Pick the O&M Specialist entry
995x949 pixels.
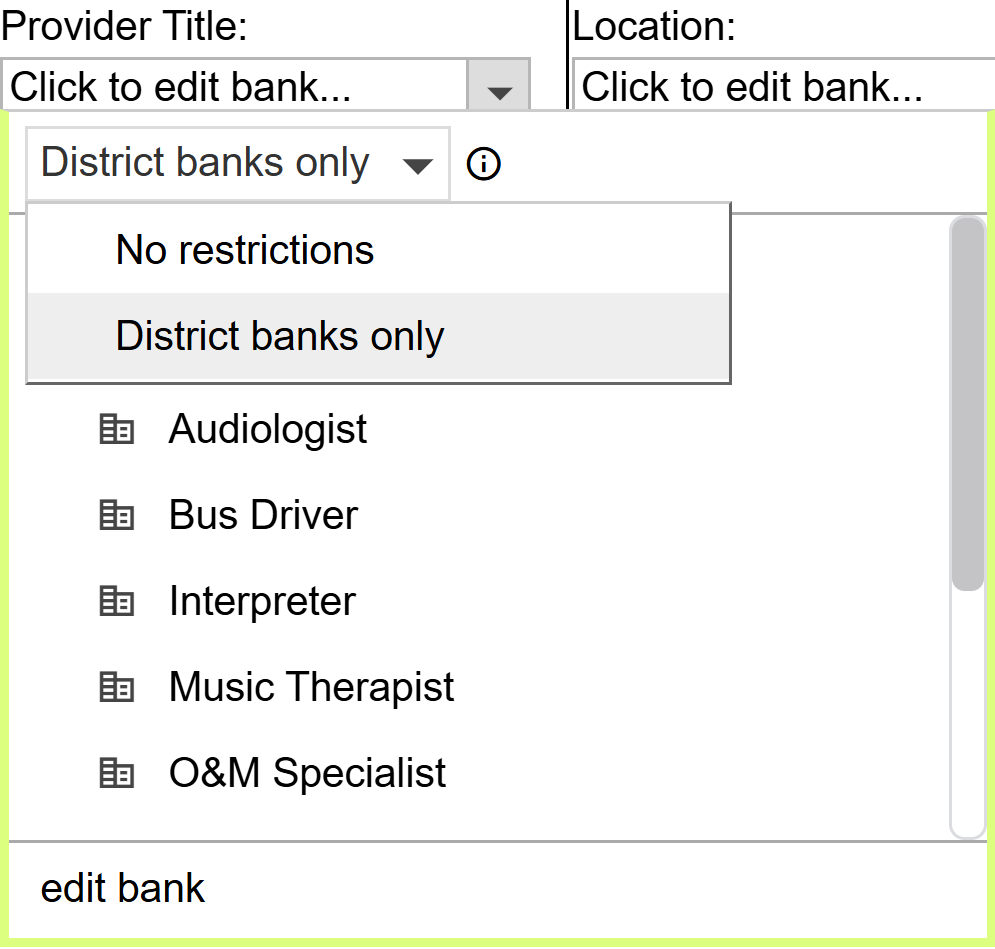pos(307,774)
